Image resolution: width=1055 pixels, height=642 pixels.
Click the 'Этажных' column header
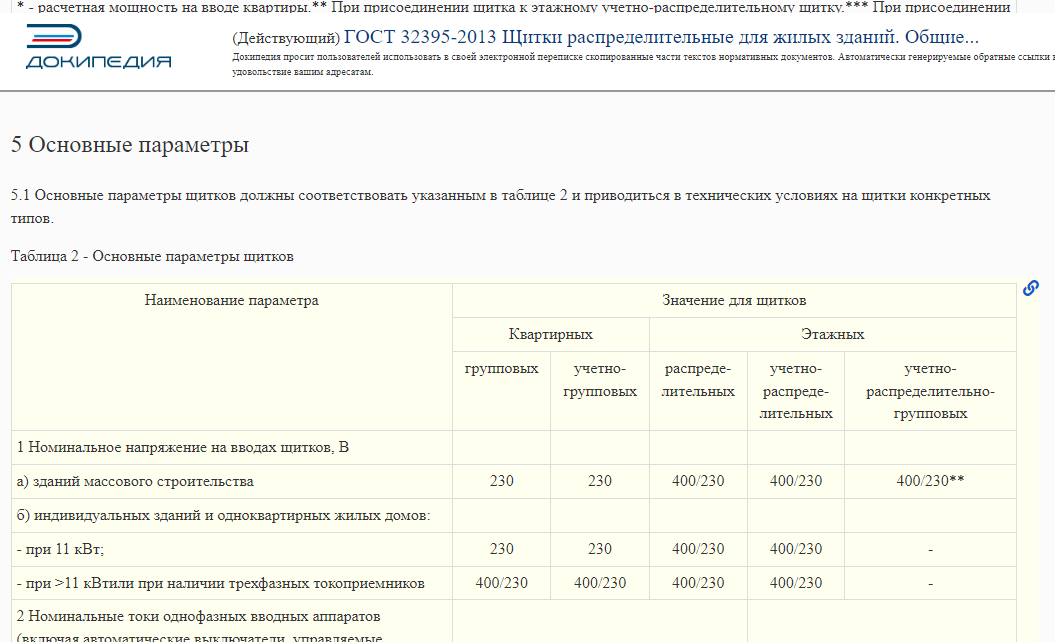click(832, 334)
